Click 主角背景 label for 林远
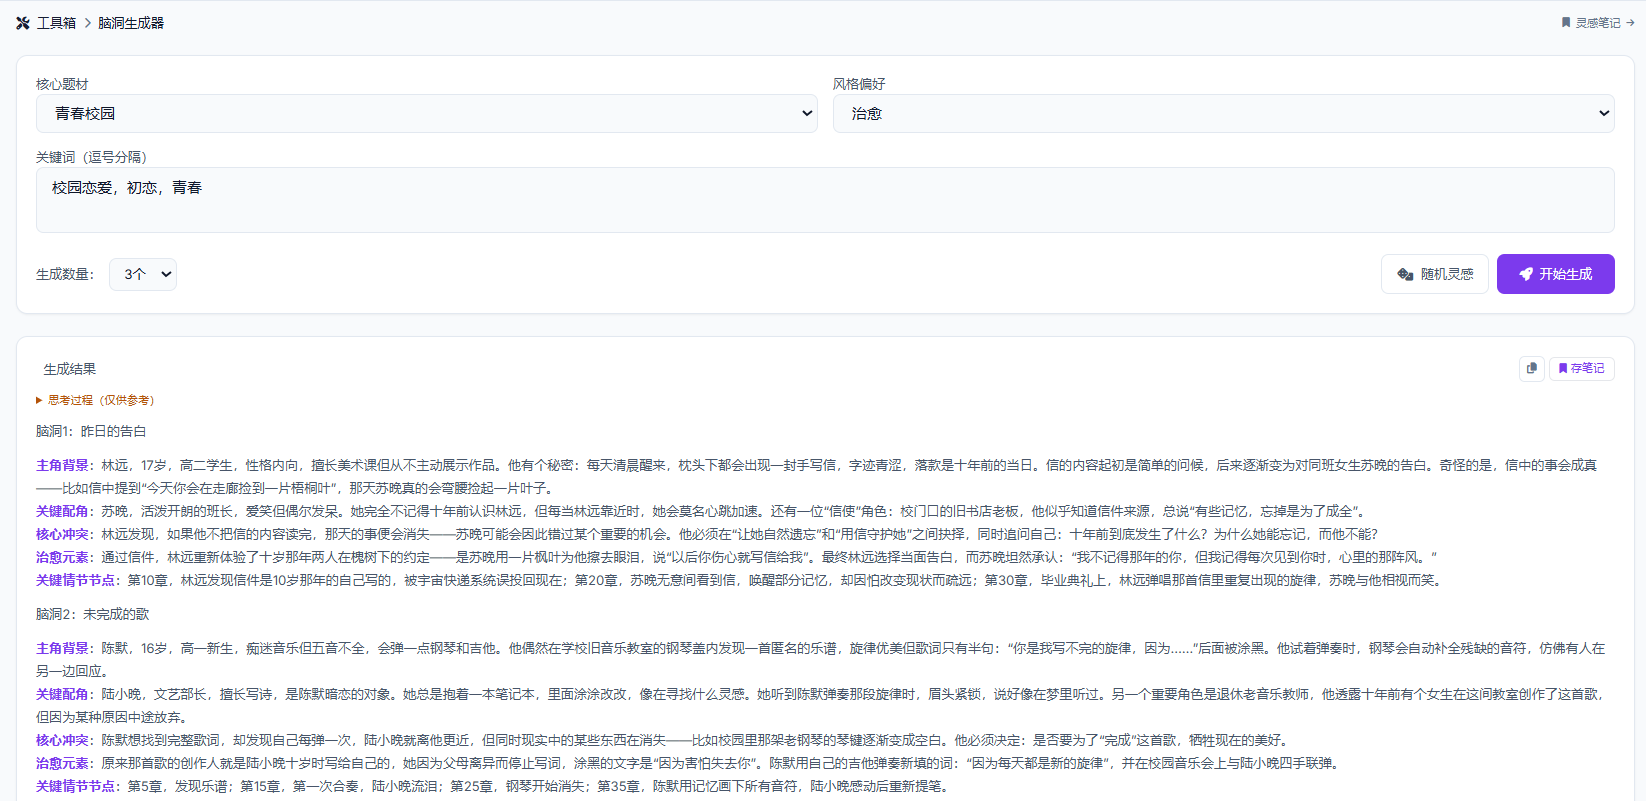 coord(63,465)
